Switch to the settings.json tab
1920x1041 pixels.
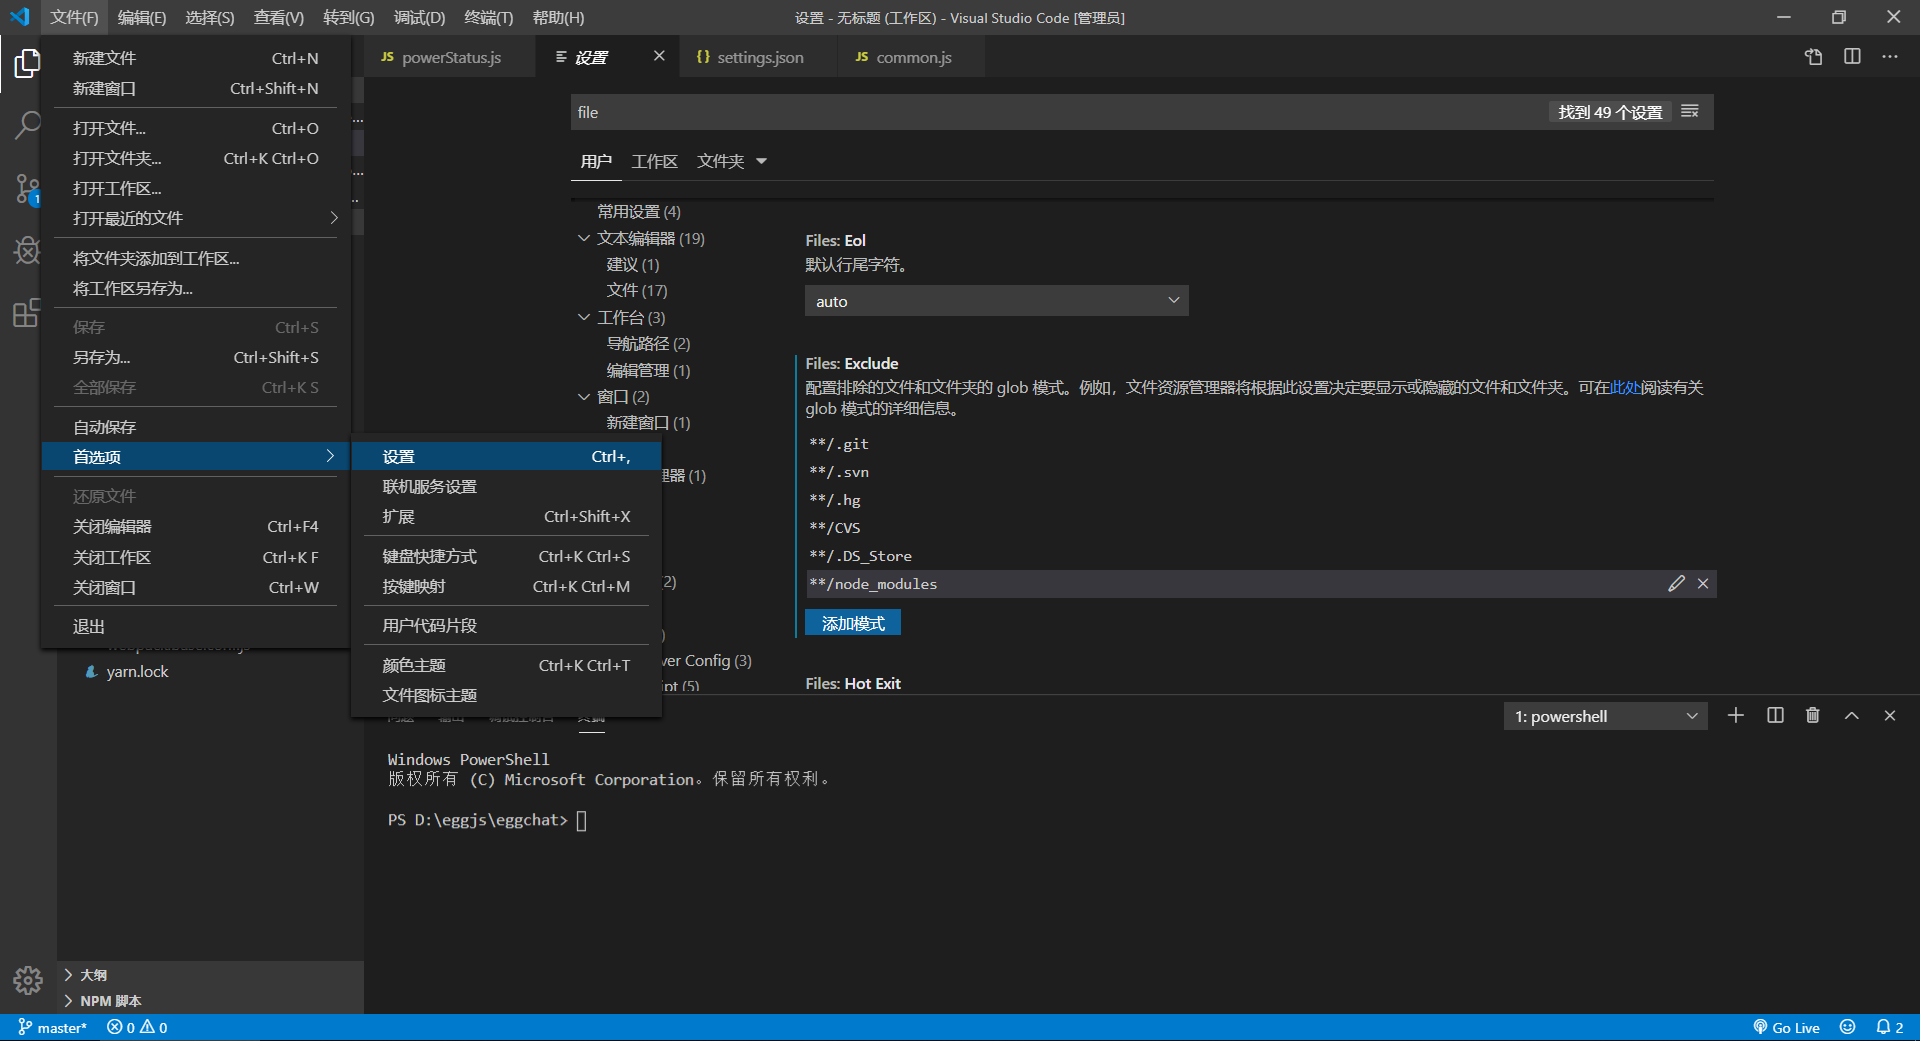tap(760, 57)
